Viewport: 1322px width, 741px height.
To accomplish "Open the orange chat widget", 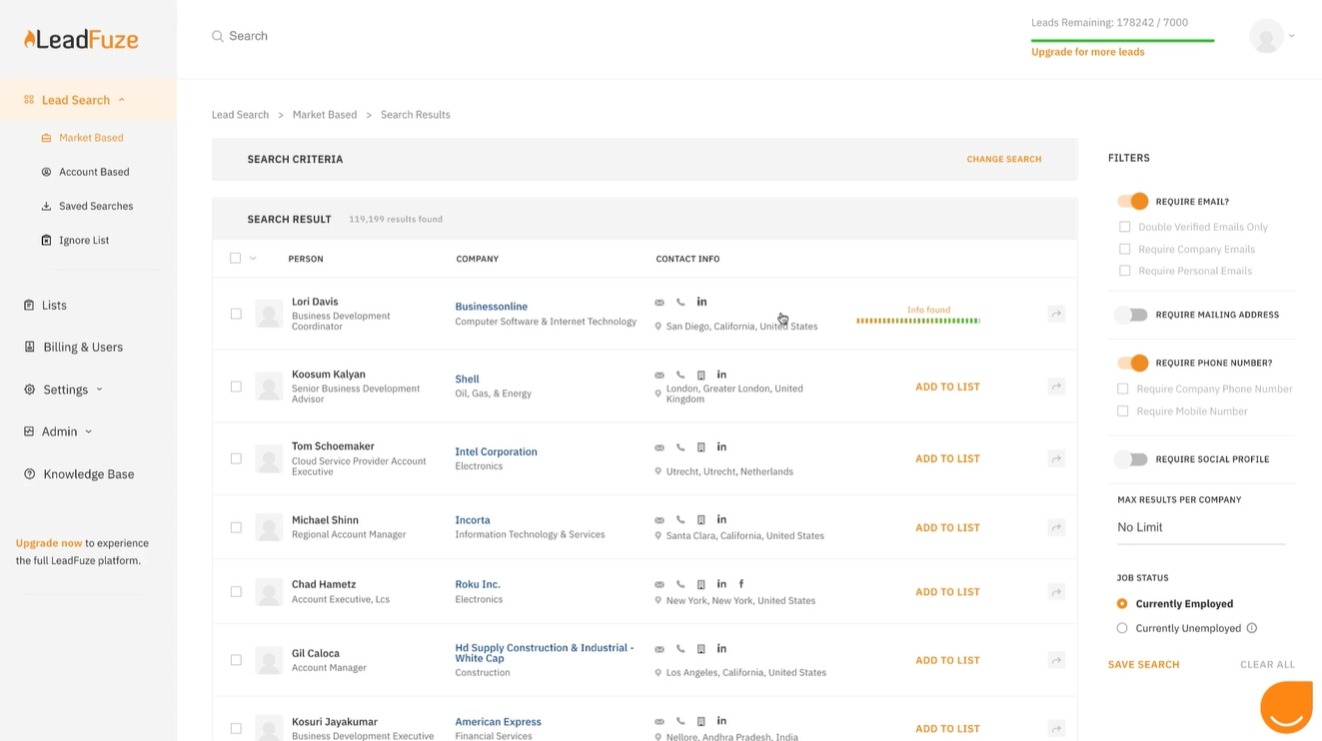I will tap(1287, 707).
